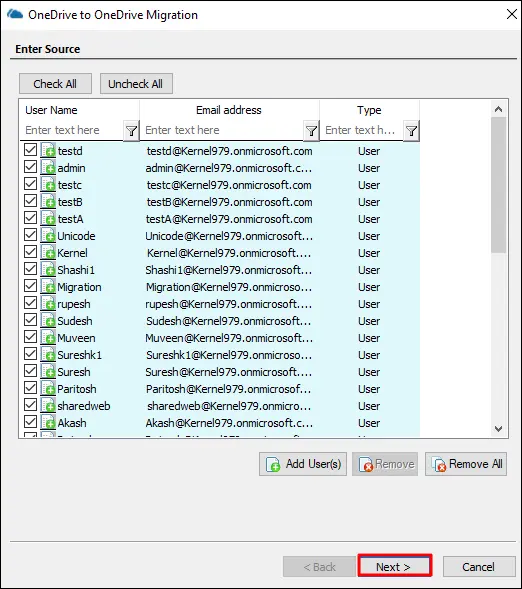Image resolution: width=522 pixels, height=589 pixels.
Task: Open the User Name column filter
Action: point(131,131)
